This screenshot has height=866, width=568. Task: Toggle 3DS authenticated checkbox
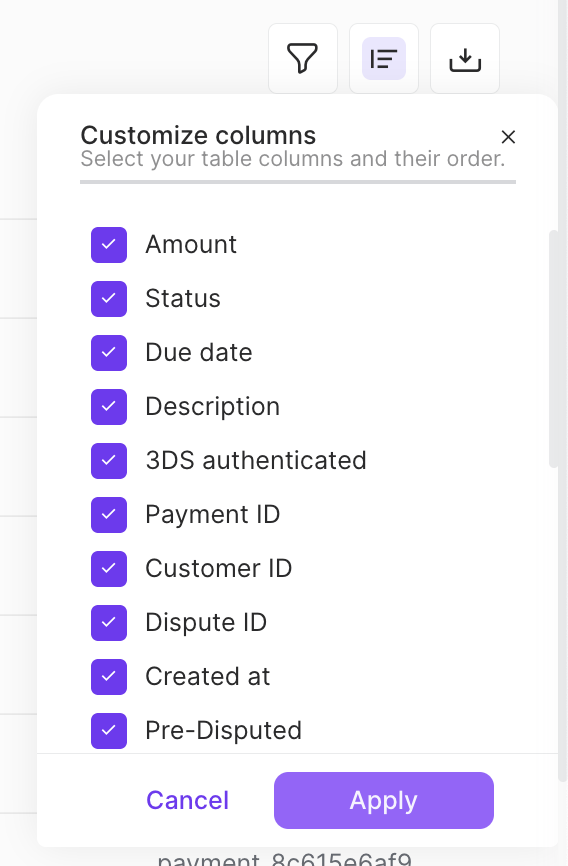click(x=109, y=461)
